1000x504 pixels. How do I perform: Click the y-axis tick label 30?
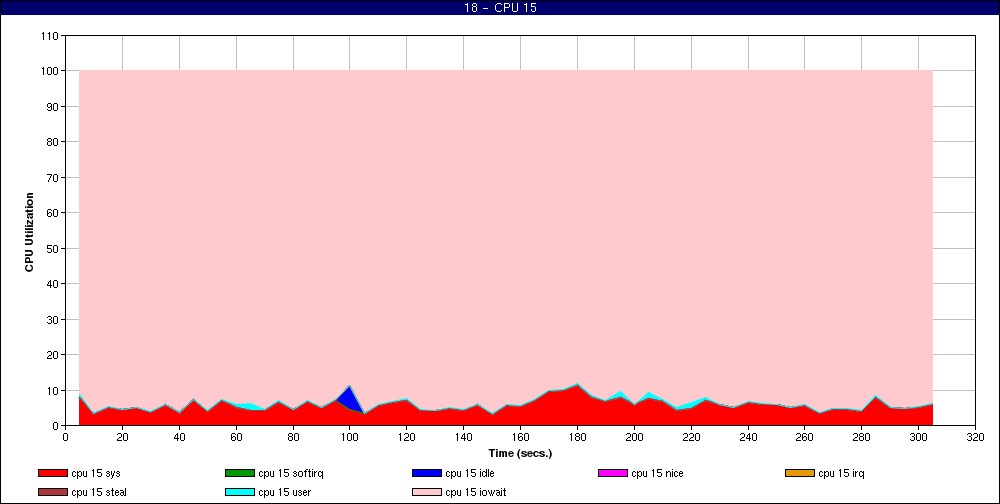click(54, 320)
